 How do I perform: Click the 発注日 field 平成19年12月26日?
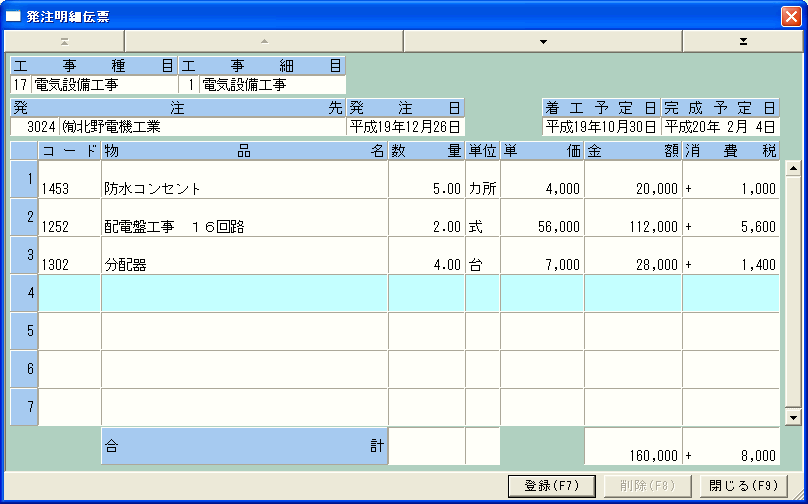(x=405, y=127)
